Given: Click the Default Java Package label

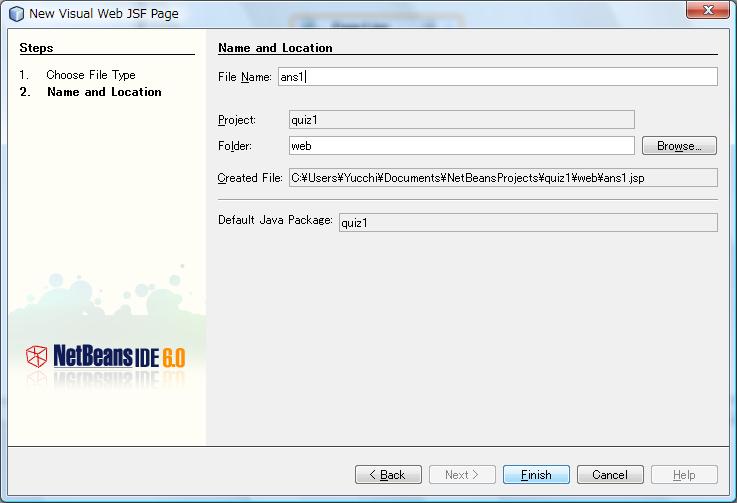Looking at the screenshot, I should [275, 220].
